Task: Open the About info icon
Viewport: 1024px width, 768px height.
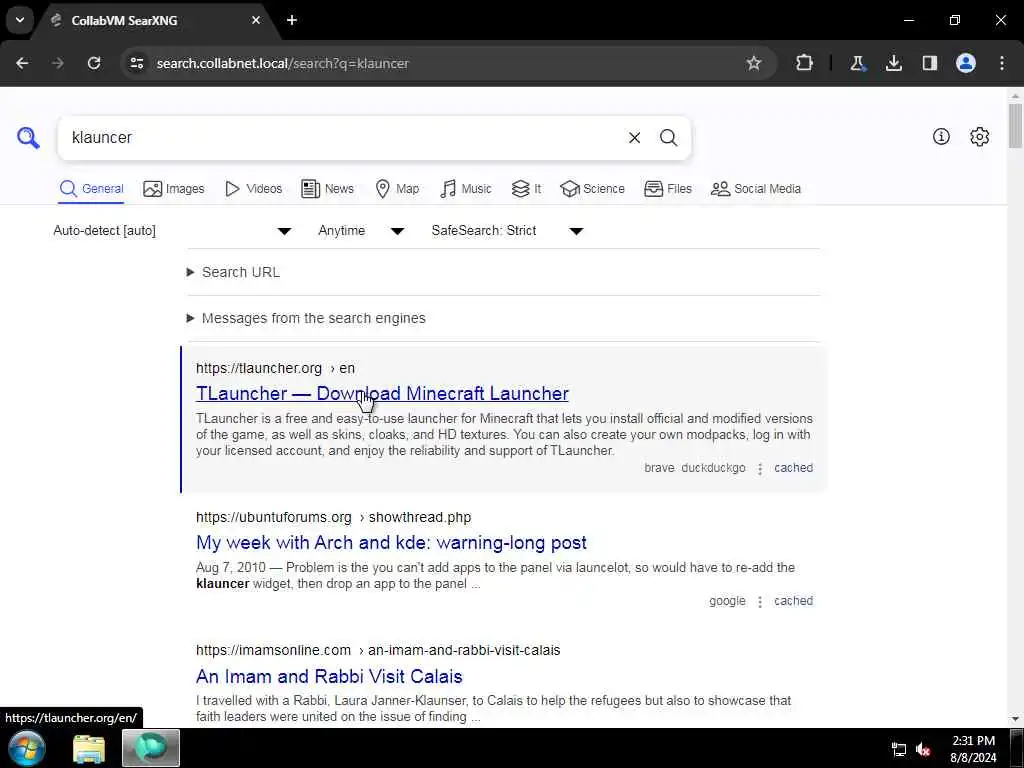Action: click(941, 136)
